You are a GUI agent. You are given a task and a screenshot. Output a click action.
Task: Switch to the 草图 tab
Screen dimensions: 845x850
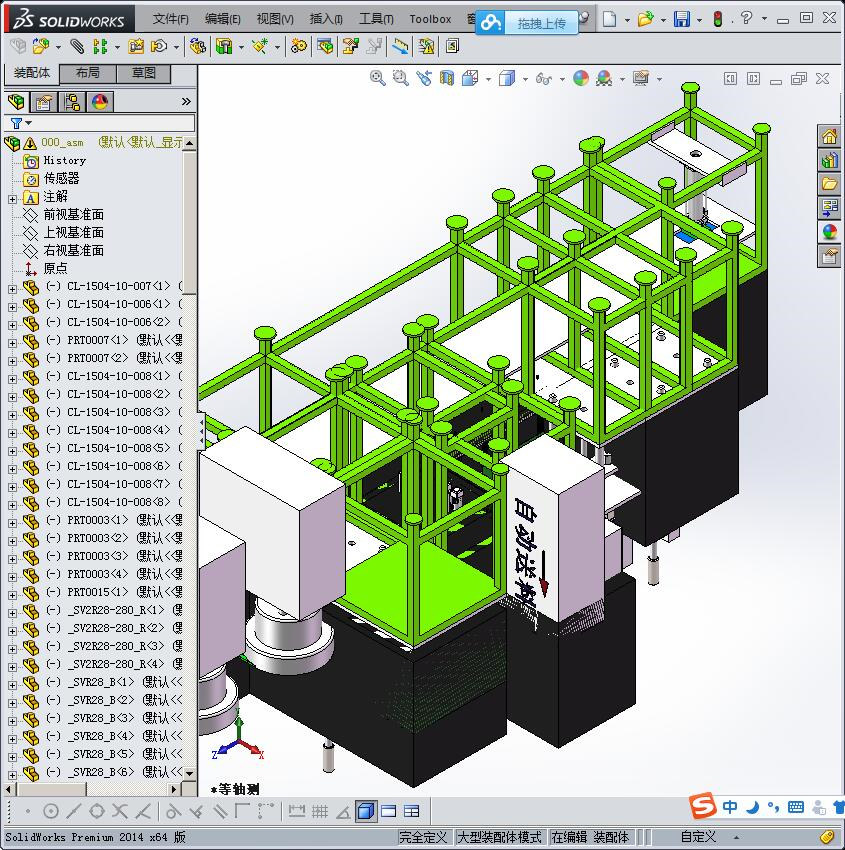click(143, 73)
